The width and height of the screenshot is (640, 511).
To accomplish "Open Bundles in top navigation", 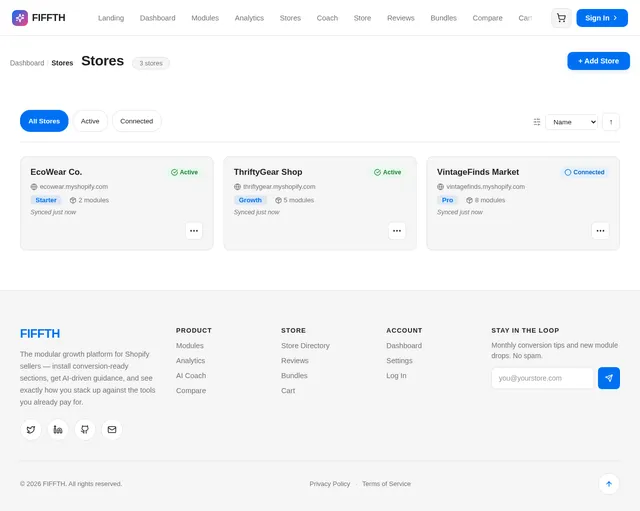I will pos(444,18).
